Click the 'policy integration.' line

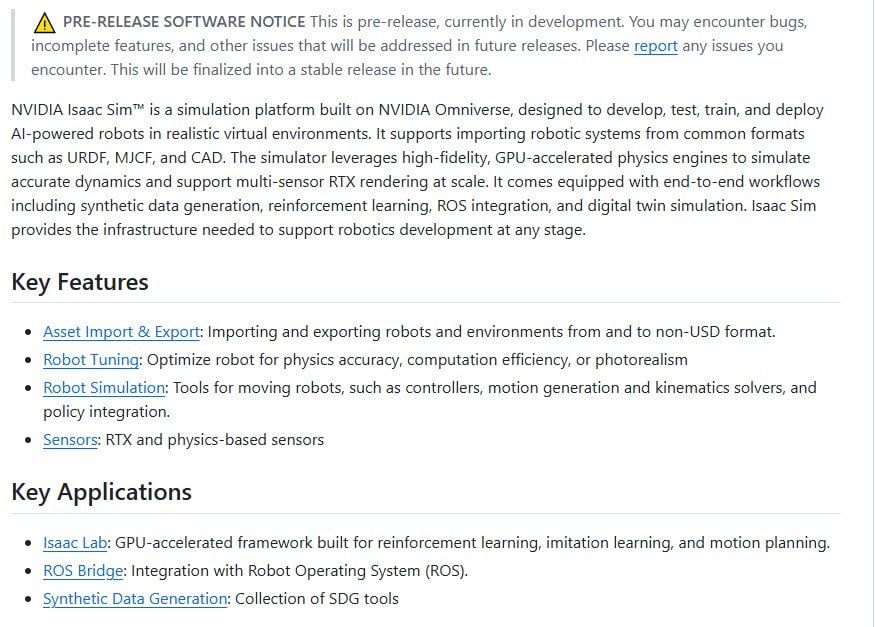(107, 412)
